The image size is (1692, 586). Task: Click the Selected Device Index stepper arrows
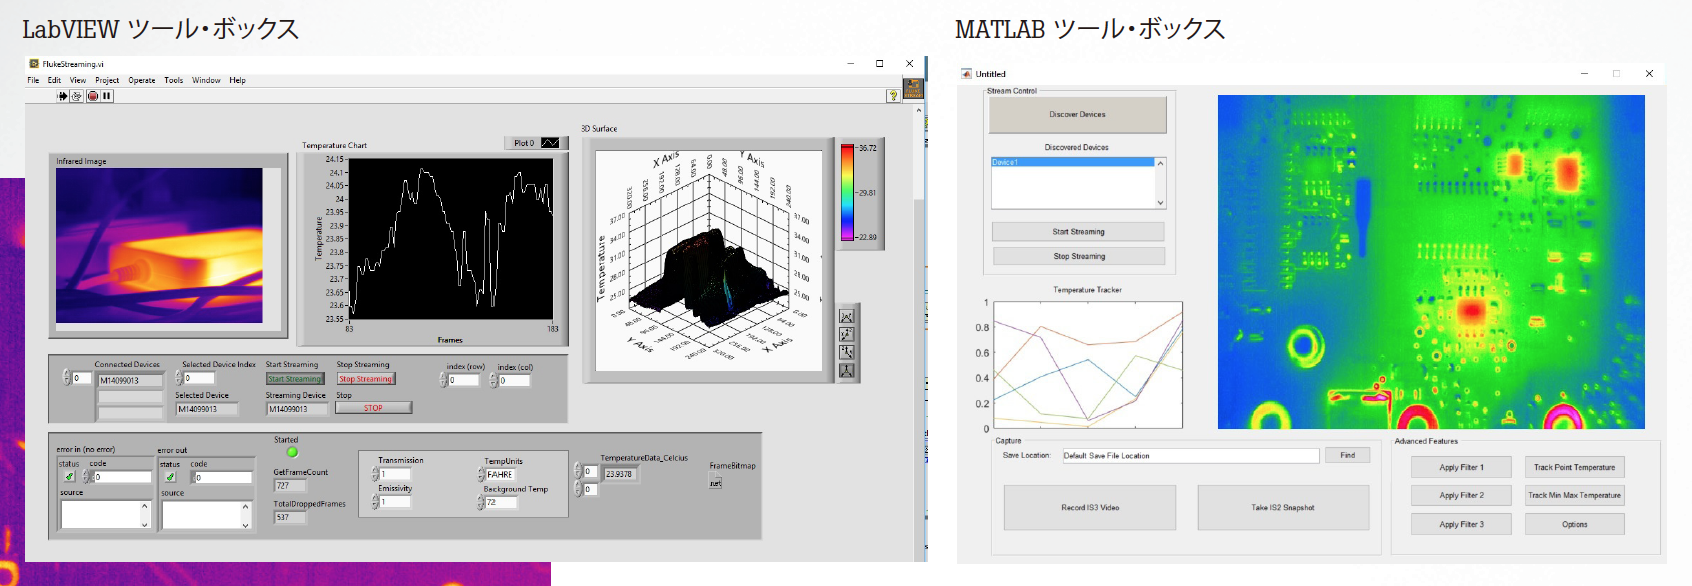point(180,378)
